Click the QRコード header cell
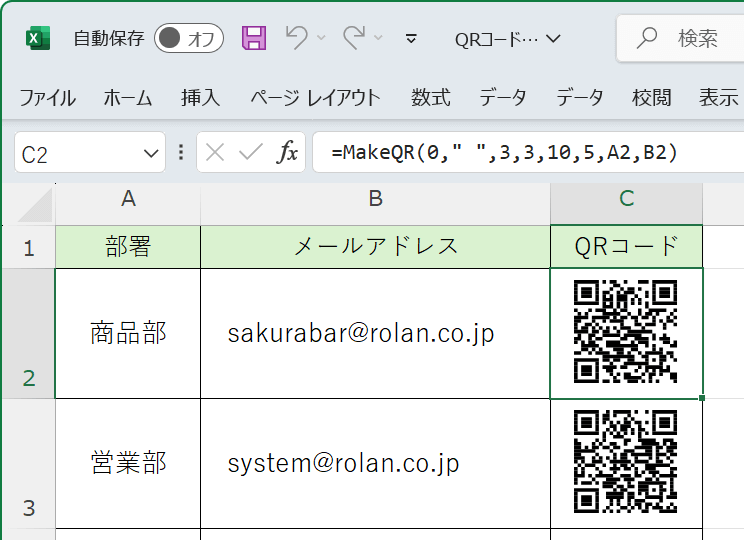The image size is (744, 540). point(626,247)
